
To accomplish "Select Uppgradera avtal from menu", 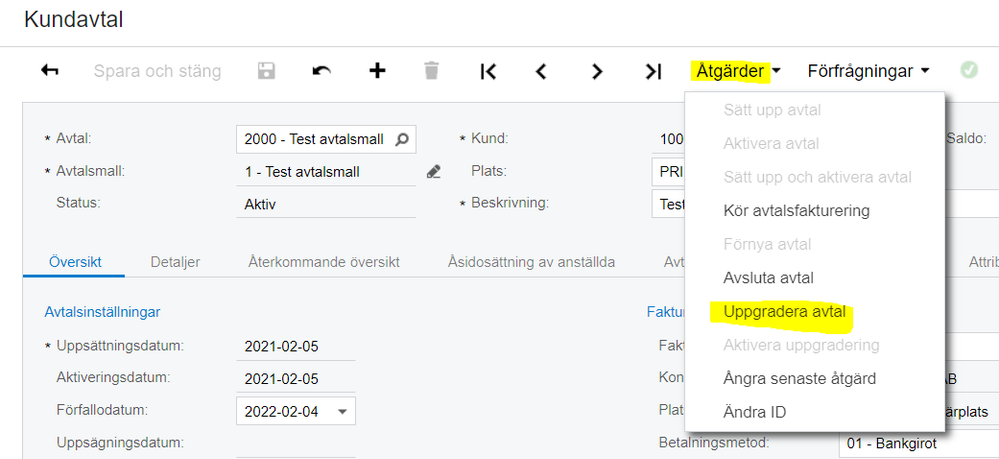I will tap(784, 312).
